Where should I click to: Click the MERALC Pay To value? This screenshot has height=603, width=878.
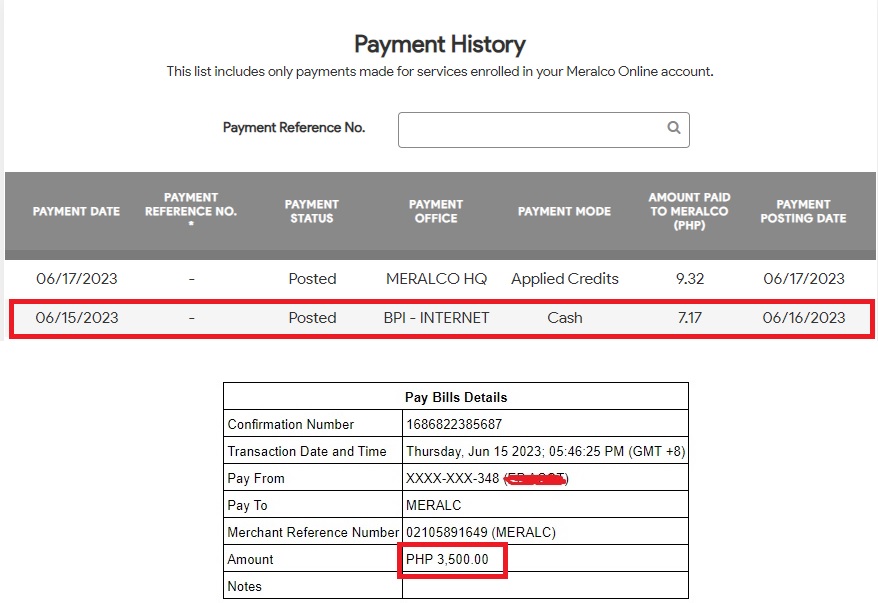pyautogui.click(x=433, y=505)
